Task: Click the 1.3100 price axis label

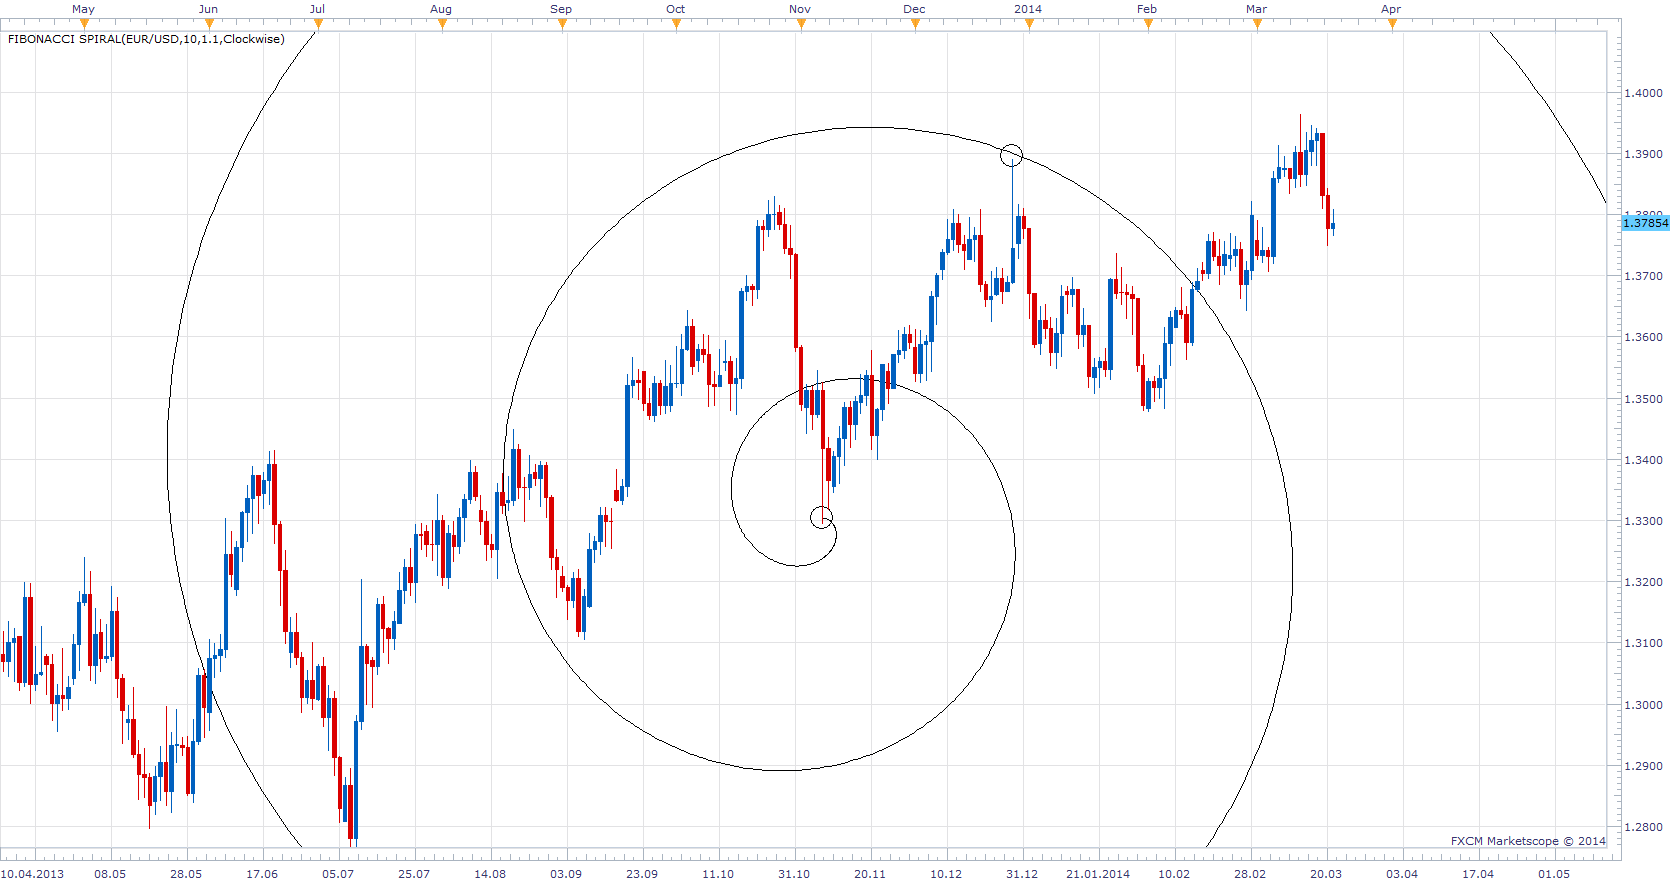Action: pos(1643,643)
